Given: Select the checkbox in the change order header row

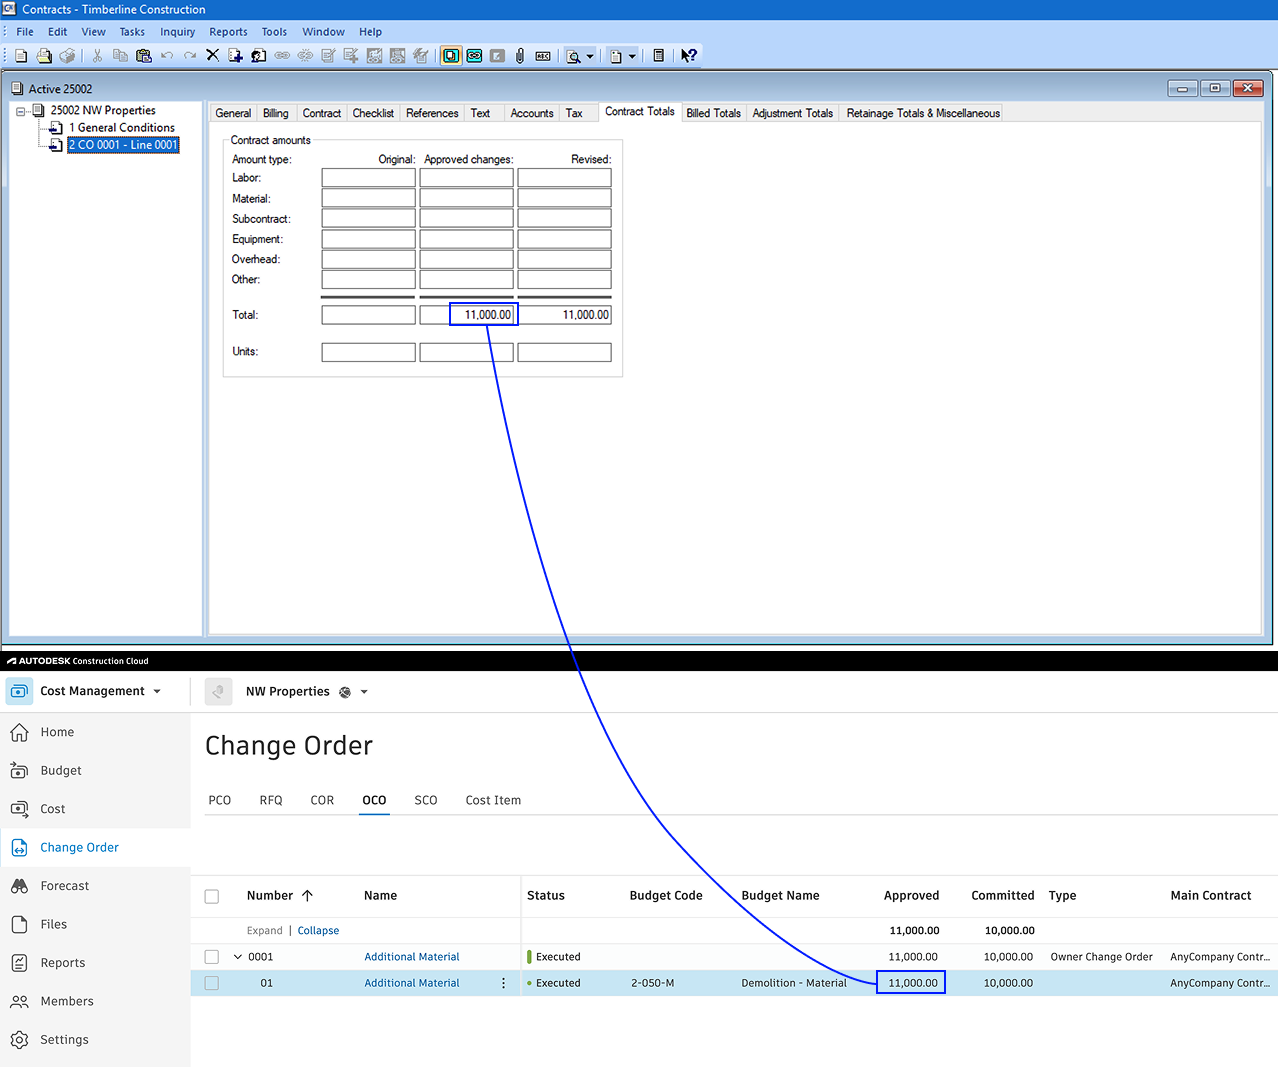Looking at the screenshot, I should tap(211, 896).
